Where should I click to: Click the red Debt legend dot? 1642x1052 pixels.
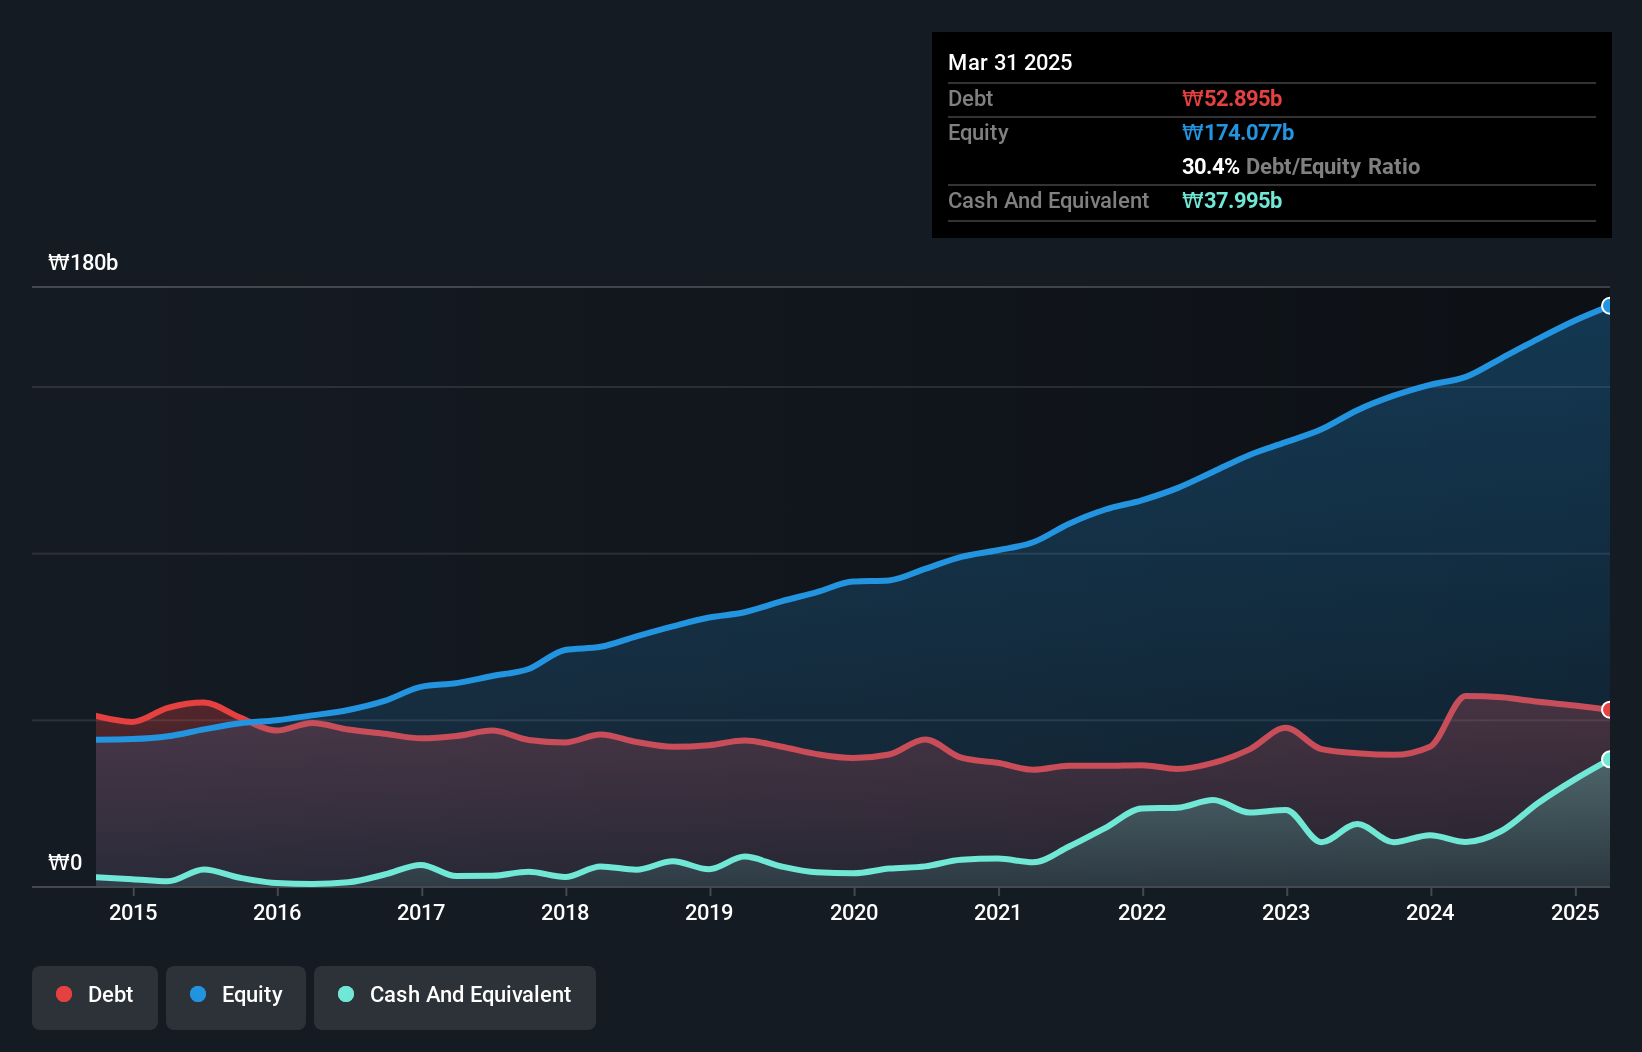point(63,994)
